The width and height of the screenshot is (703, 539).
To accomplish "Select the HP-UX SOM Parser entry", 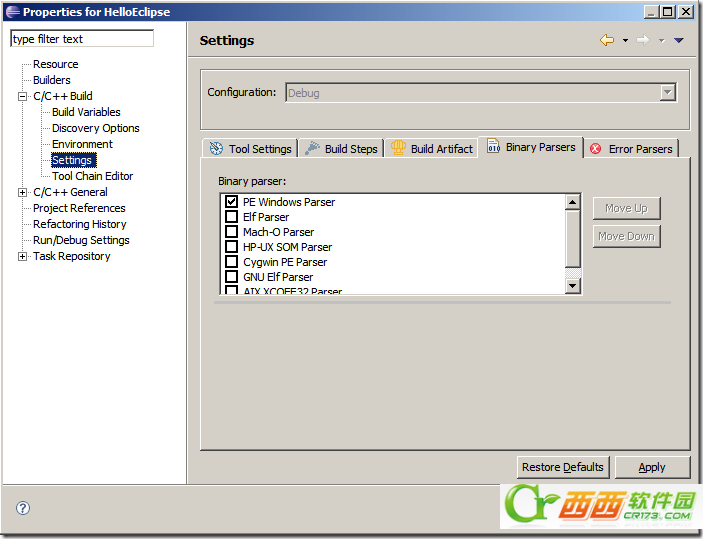I will point(287,247).
